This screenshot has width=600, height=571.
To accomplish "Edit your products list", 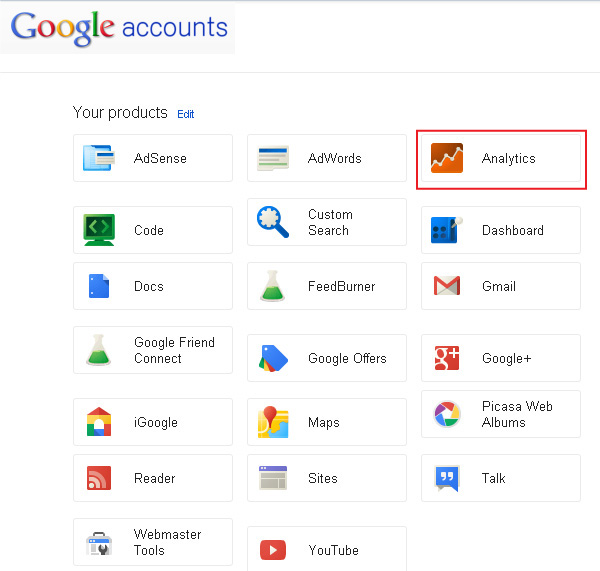I will pyautogui.click(x=186, y=114).
